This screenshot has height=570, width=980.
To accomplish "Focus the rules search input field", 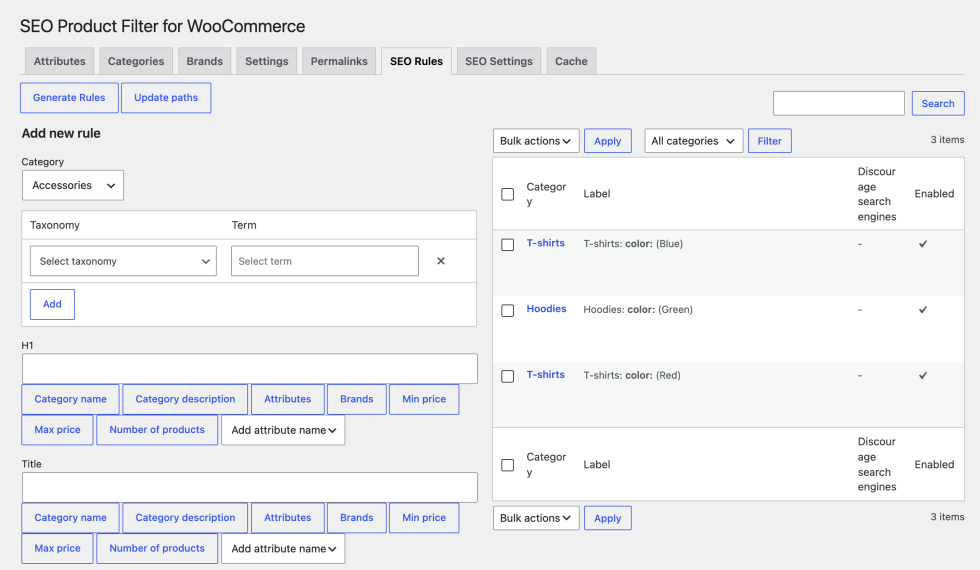I will coord(838,103).
